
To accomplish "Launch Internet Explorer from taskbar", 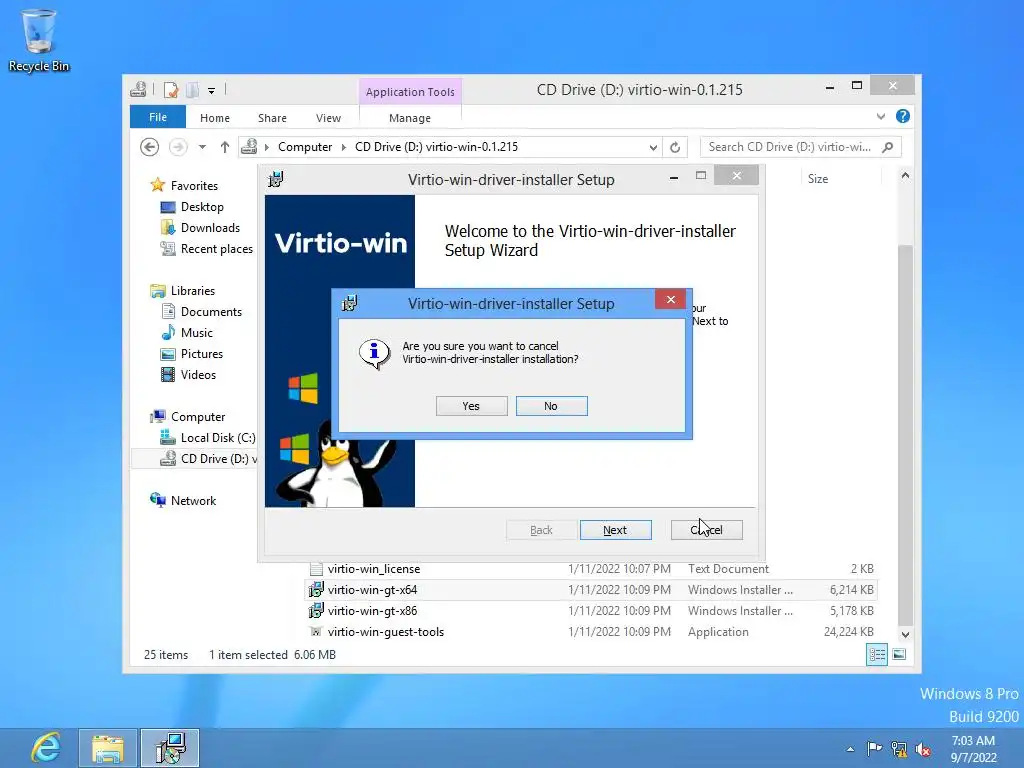I will (45, 748).
